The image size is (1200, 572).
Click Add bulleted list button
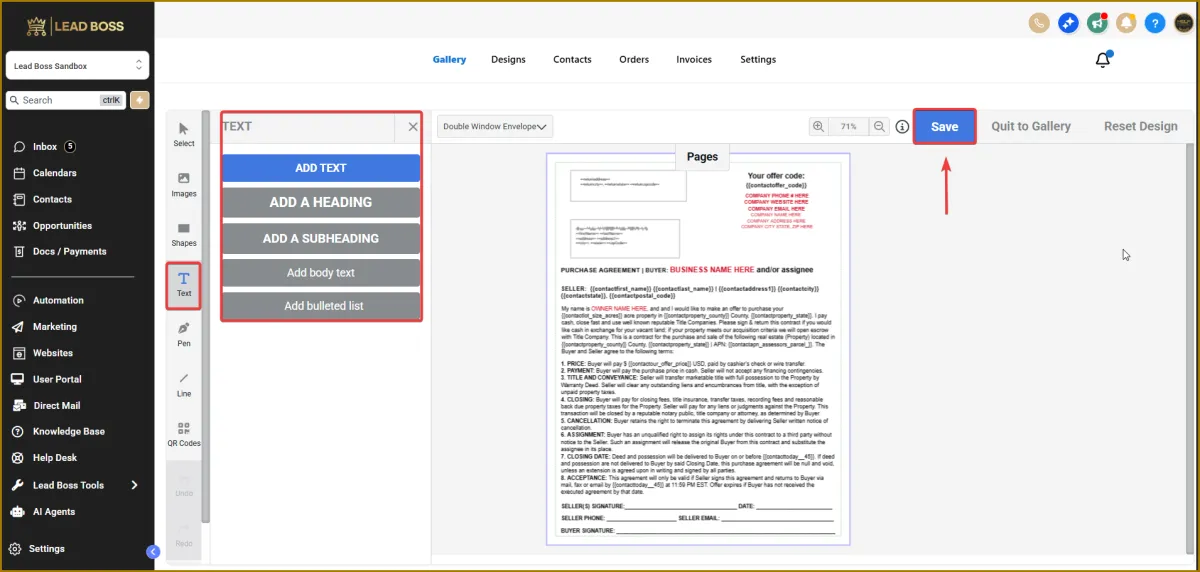point(321,305)
